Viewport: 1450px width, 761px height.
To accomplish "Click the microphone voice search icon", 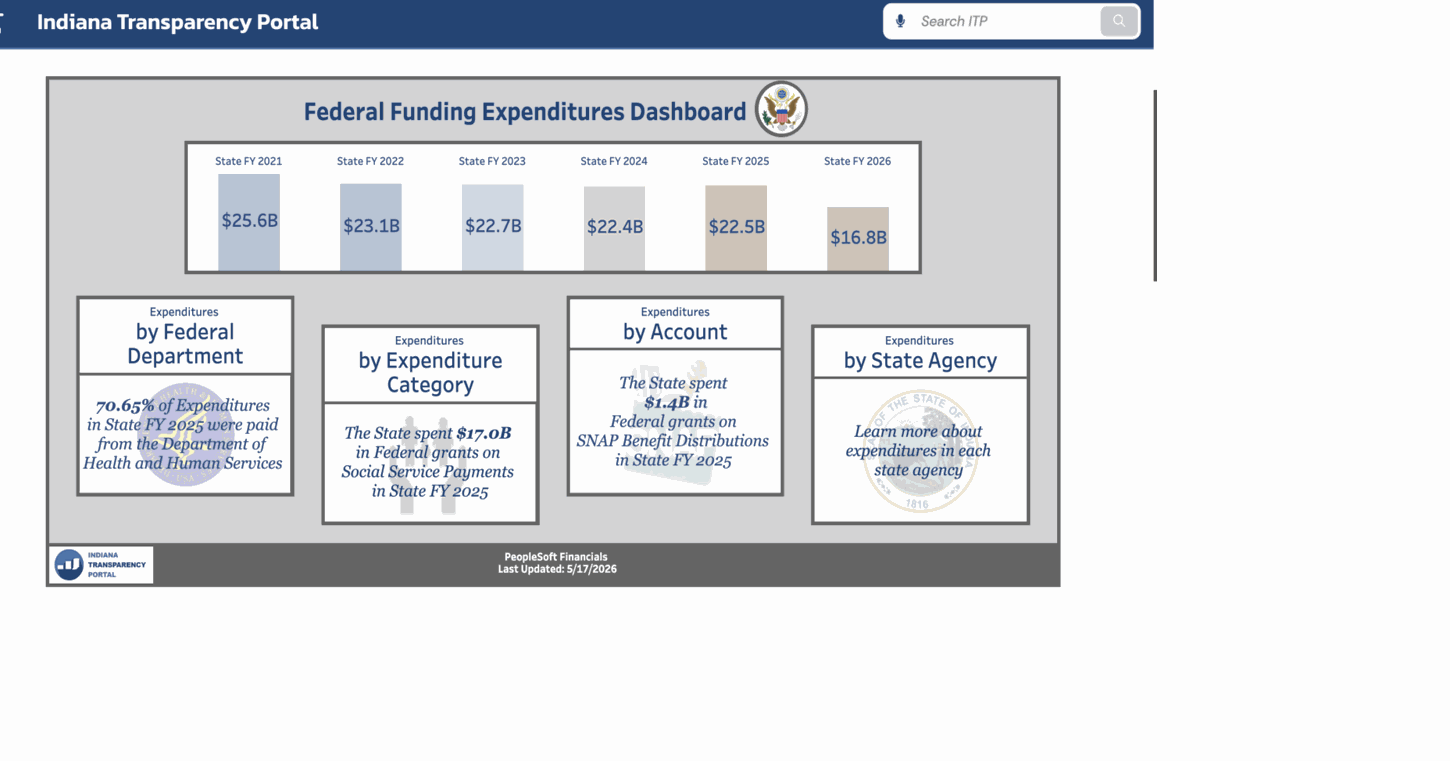I will [x=900, y=21].
